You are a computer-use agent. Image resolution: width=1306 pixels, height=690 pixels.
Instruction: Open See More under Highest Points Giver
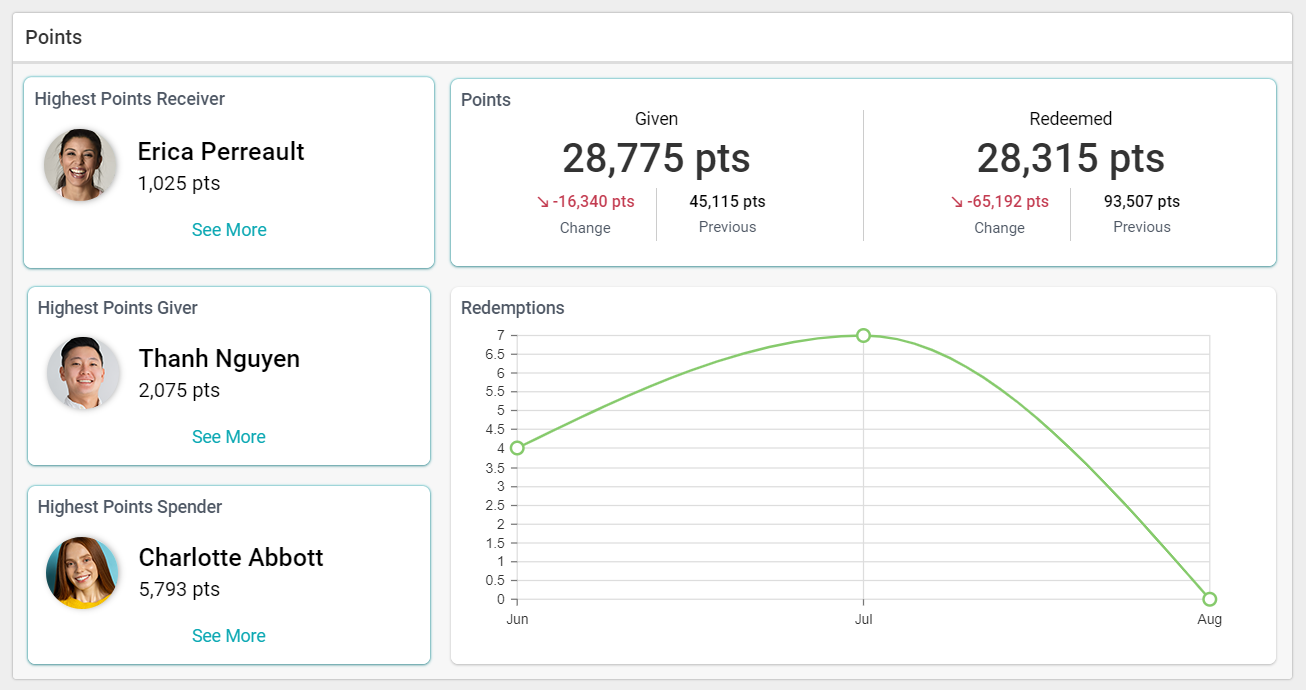pyautogui.click(x=229, y=437)
